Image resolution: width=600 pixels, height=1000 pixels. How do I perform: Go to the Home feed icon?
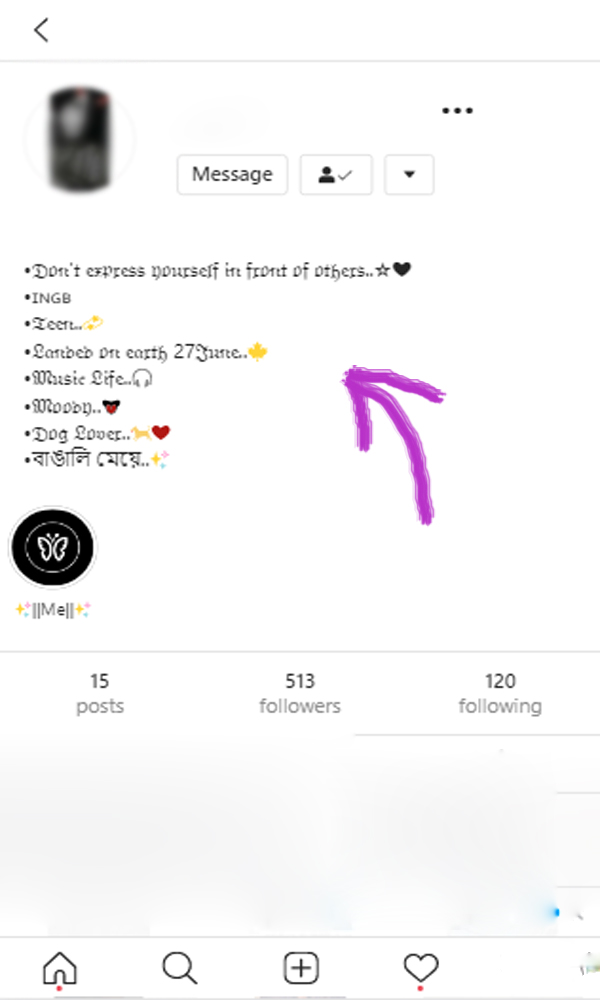(x=60, y=968)
